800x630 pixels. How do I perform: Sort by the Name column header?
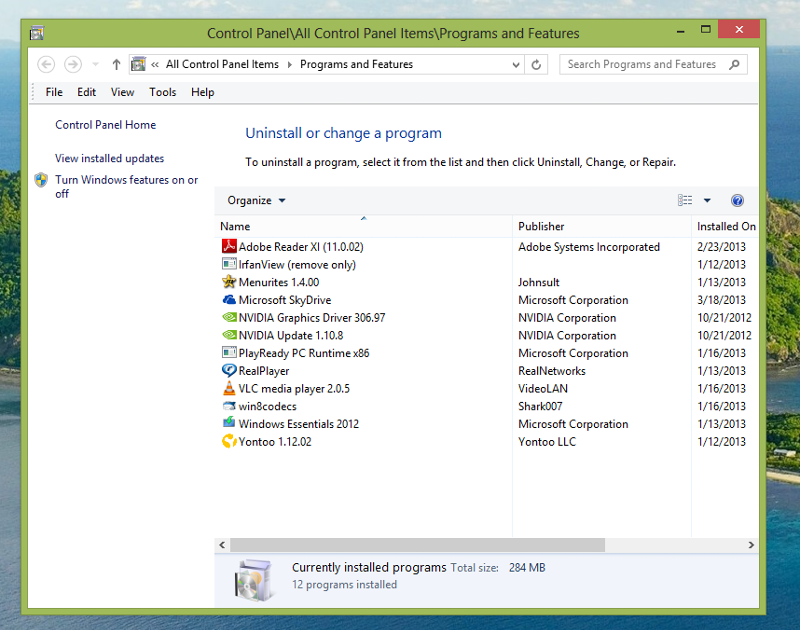pyautogui.click(x=363, y=226)
